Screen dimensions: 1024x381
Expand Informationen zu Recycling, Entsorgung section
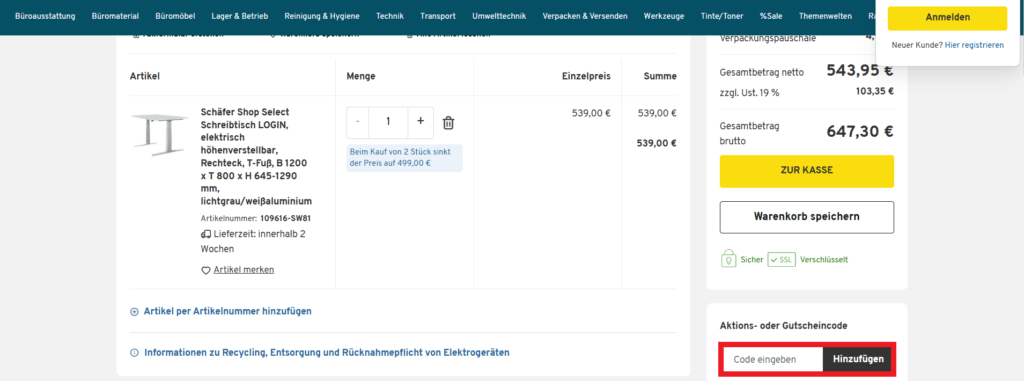pyautogui.click(x=327, y=353)
